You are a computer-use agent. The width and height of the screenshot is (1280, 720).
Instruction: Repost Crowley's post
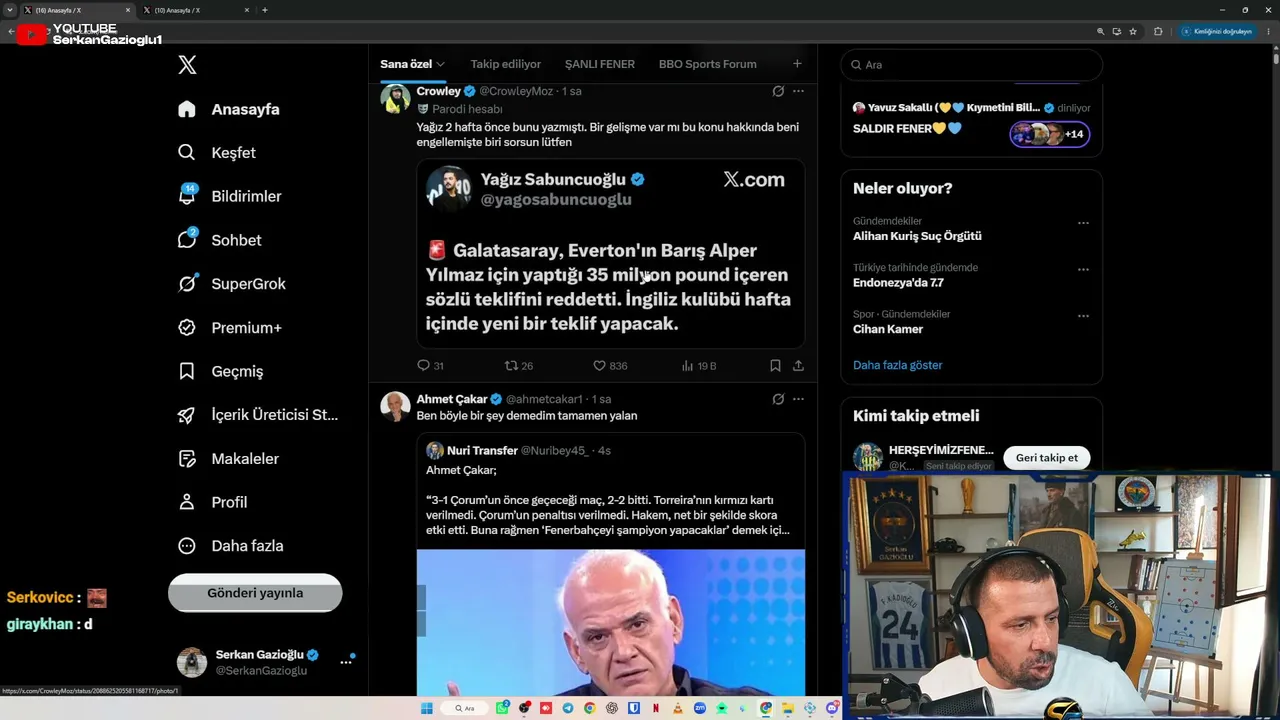pos(519,366)
